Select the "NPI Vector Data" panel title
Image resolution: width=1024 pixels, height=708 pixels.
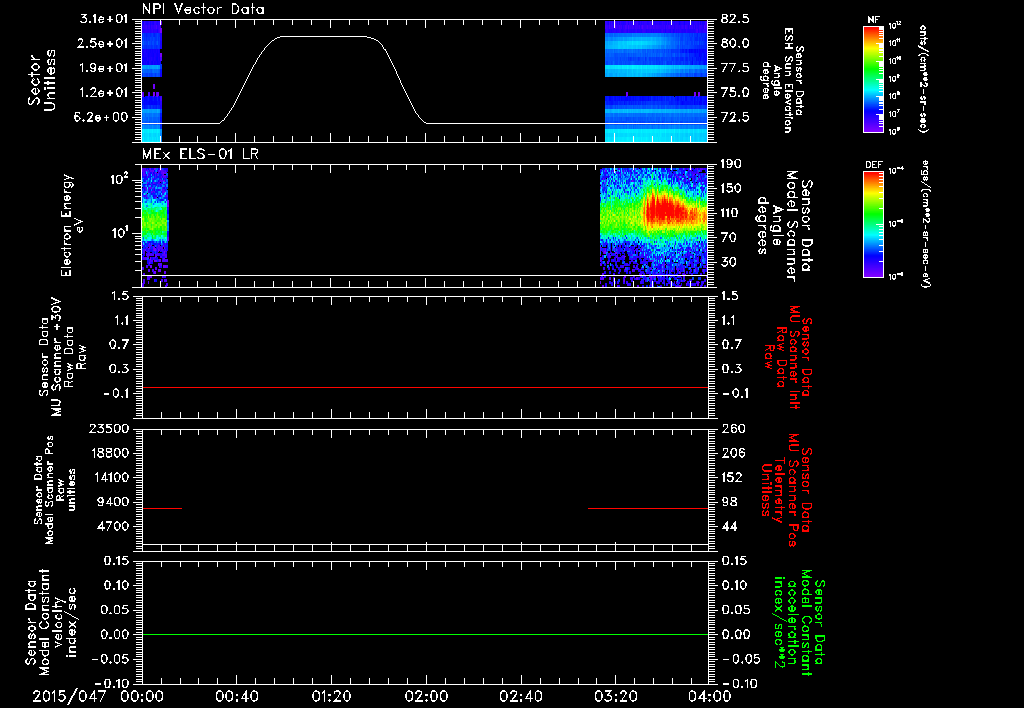(203, 9)
